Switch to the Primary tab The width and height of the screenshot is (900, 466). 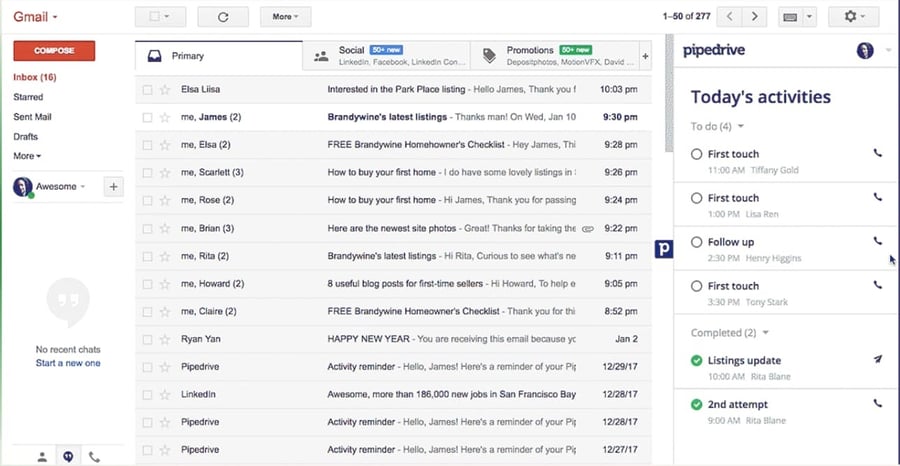pos(219,56)
